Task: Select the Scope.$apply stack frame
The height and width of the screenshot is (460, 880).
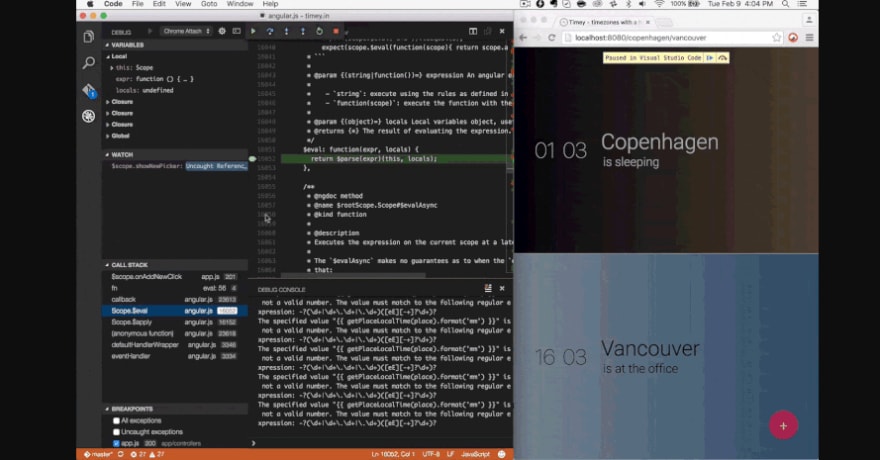Action: tap(175, 322)
